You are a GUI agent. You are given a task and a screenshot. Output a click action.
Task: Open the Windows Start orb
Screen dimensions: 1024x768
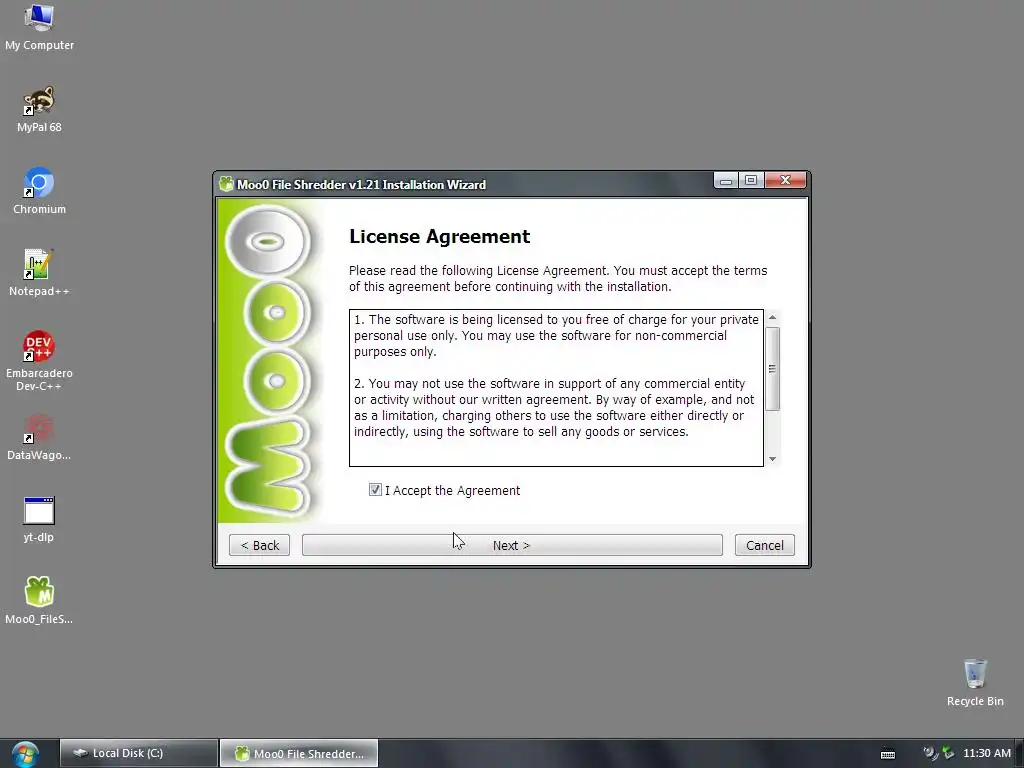click(x=25, y=754)
